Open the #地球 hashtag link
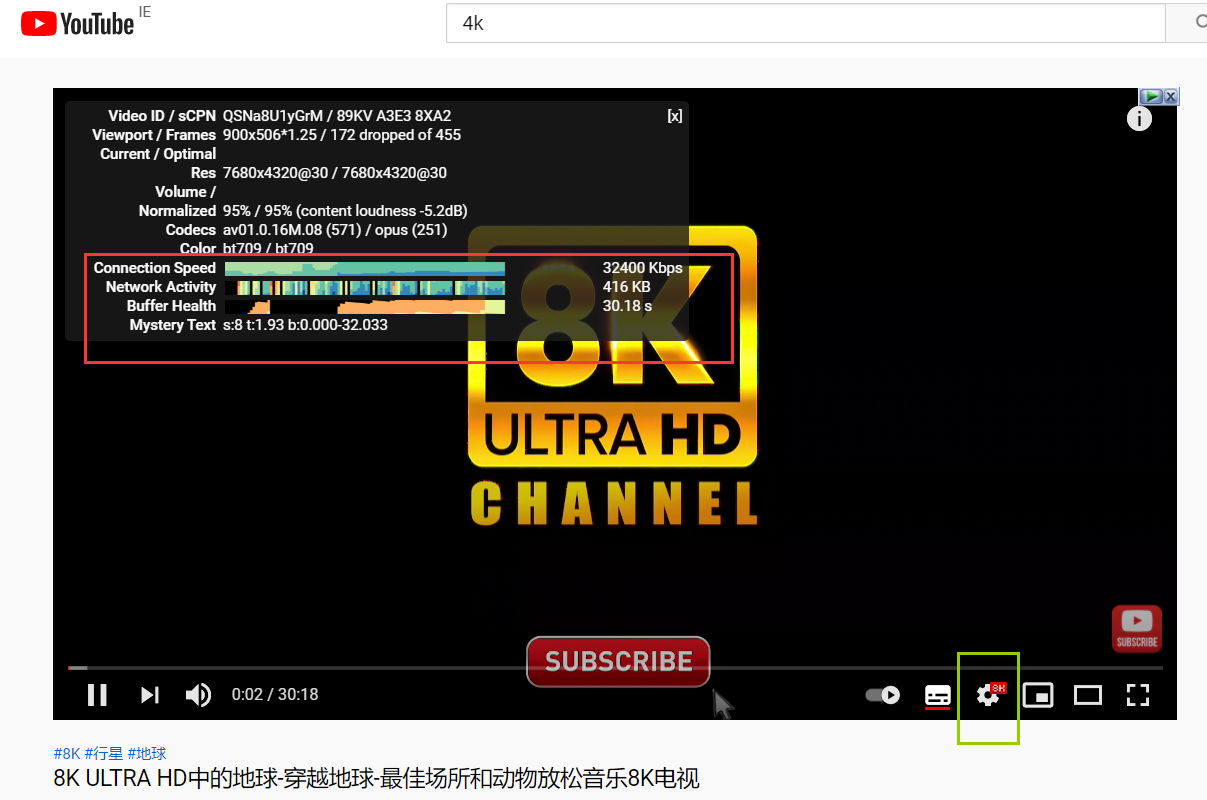This screenshot has width=1207, height=800. tap(147, 753)
